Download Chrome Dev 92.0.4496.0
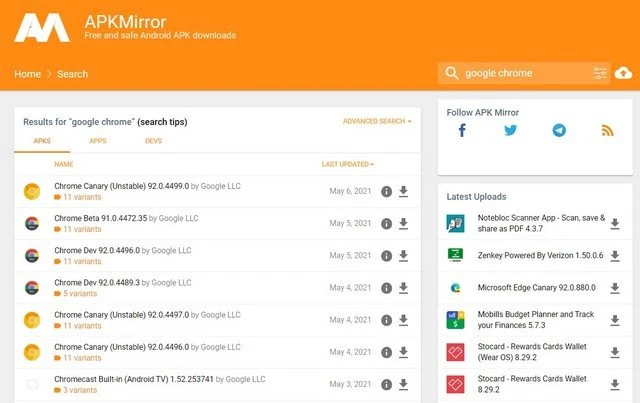The height and width of the screenshot is (403, 640). pyautogui.click(x=403, y=256)
